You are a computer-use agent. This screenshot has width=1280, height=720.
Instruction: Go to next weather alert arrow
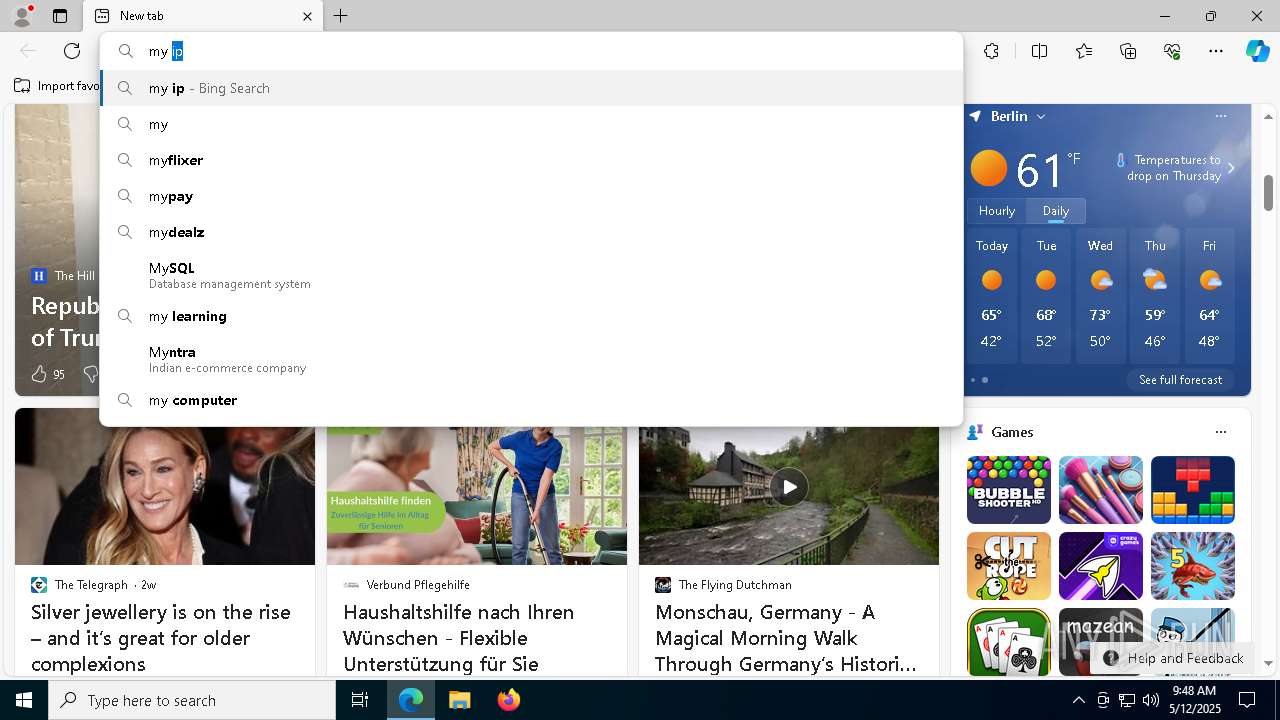point(1231,168)
